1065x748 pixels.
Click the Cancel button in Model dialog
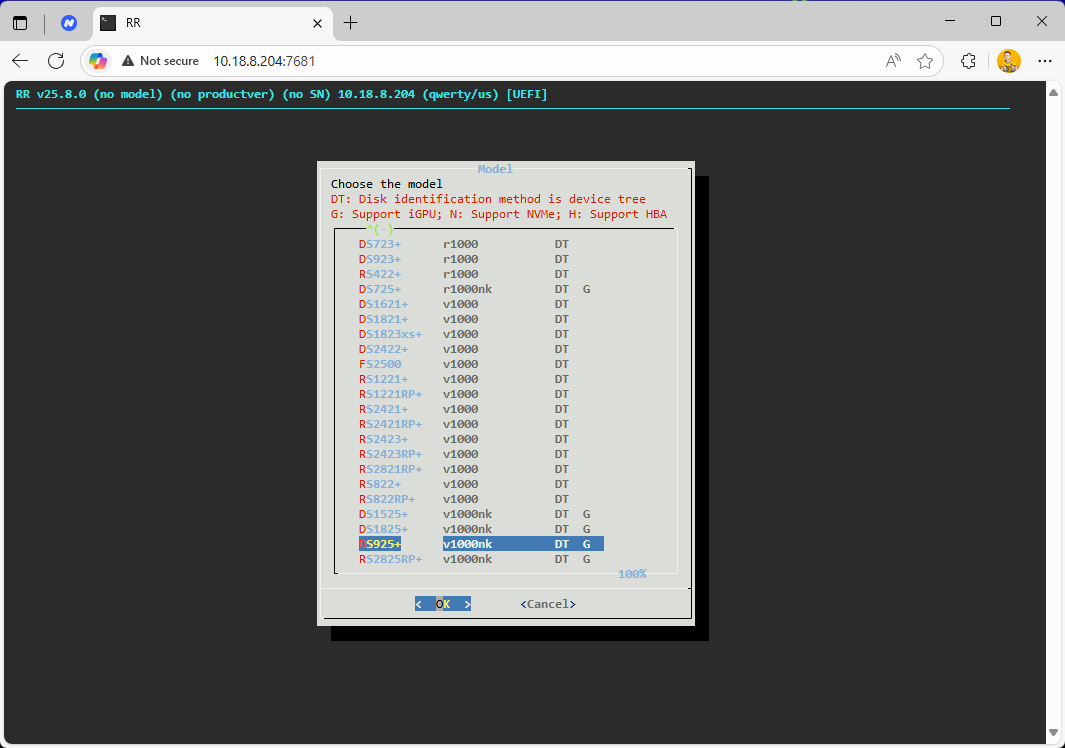[x=548, y=604]
